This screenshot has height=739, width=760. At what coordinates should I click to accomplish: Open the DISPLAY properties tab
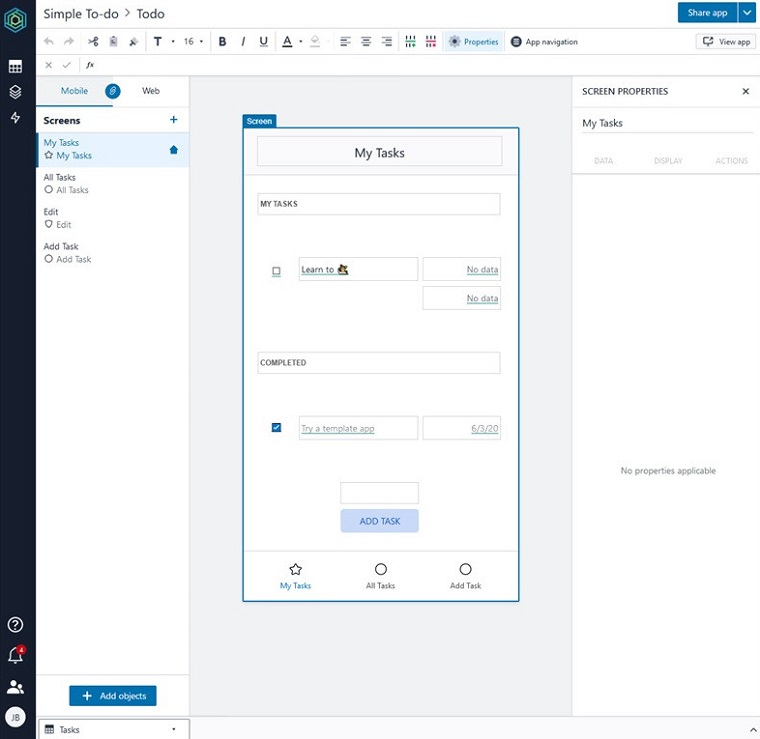(x=668, y=160)
